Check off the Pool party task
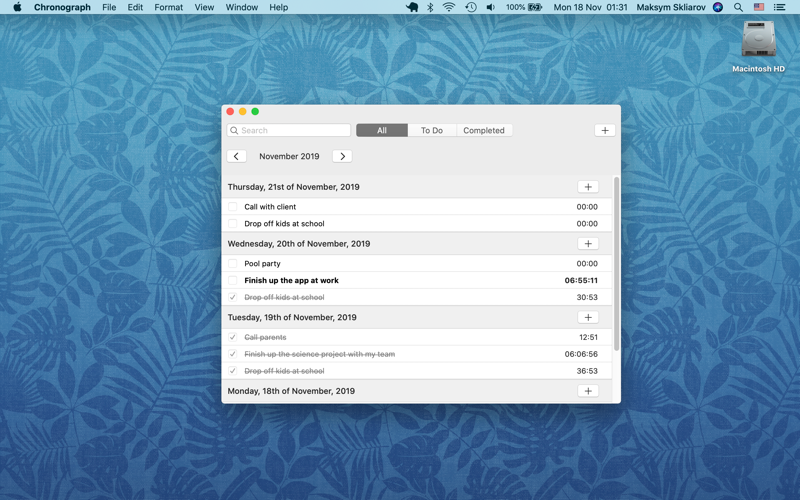Viewport: 800px width, 500px height. click(233, 263)
